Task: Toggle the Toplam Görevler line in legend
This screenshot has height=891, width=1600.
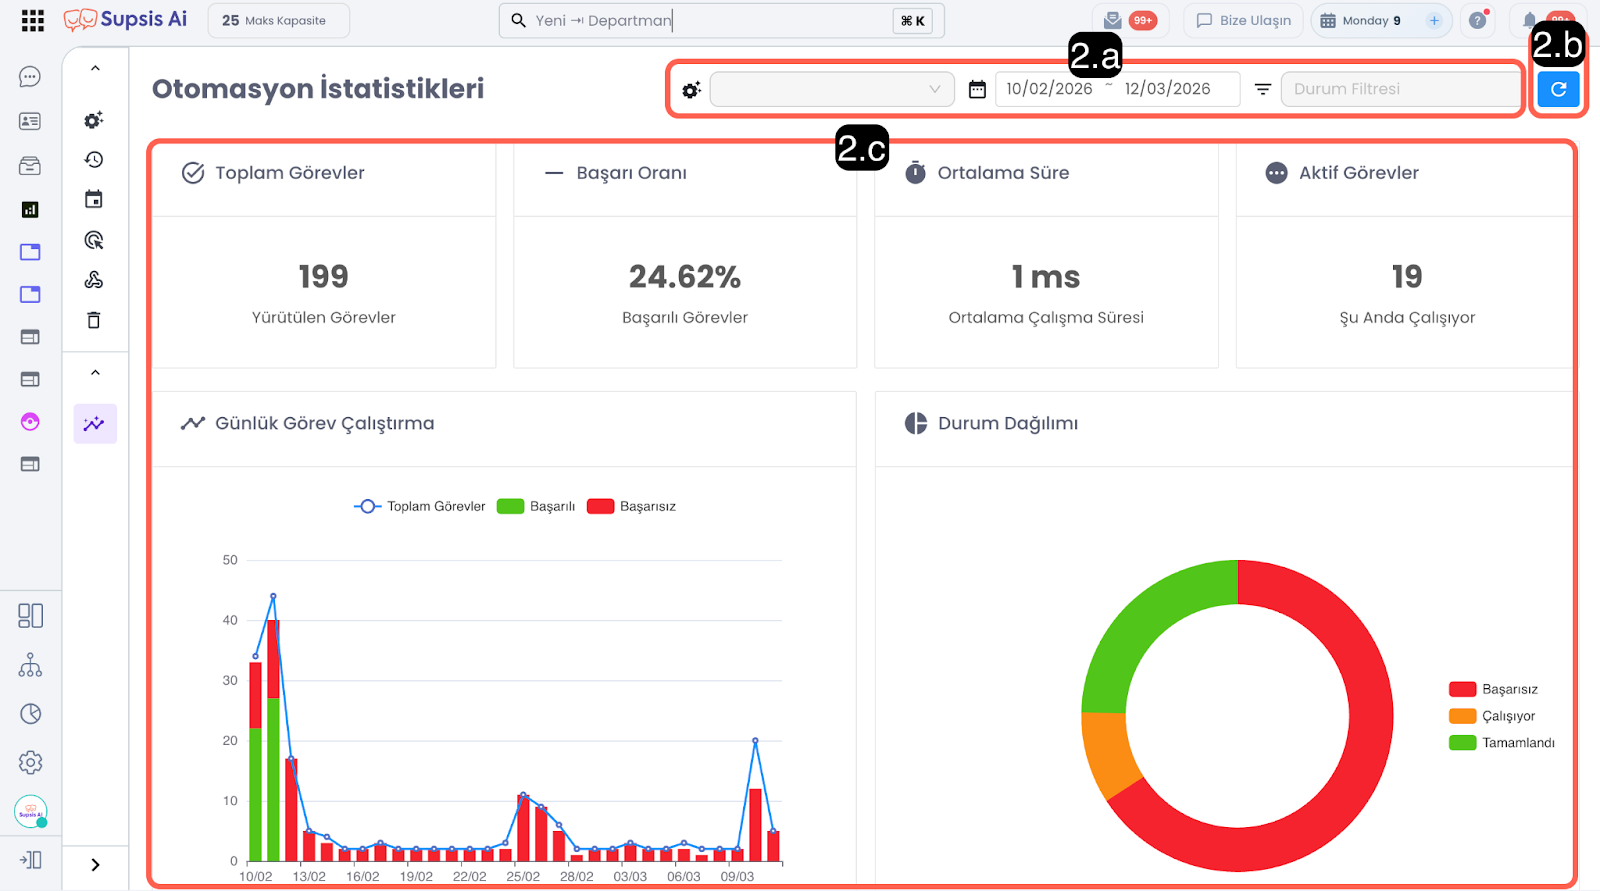Action: coord(420,506)
